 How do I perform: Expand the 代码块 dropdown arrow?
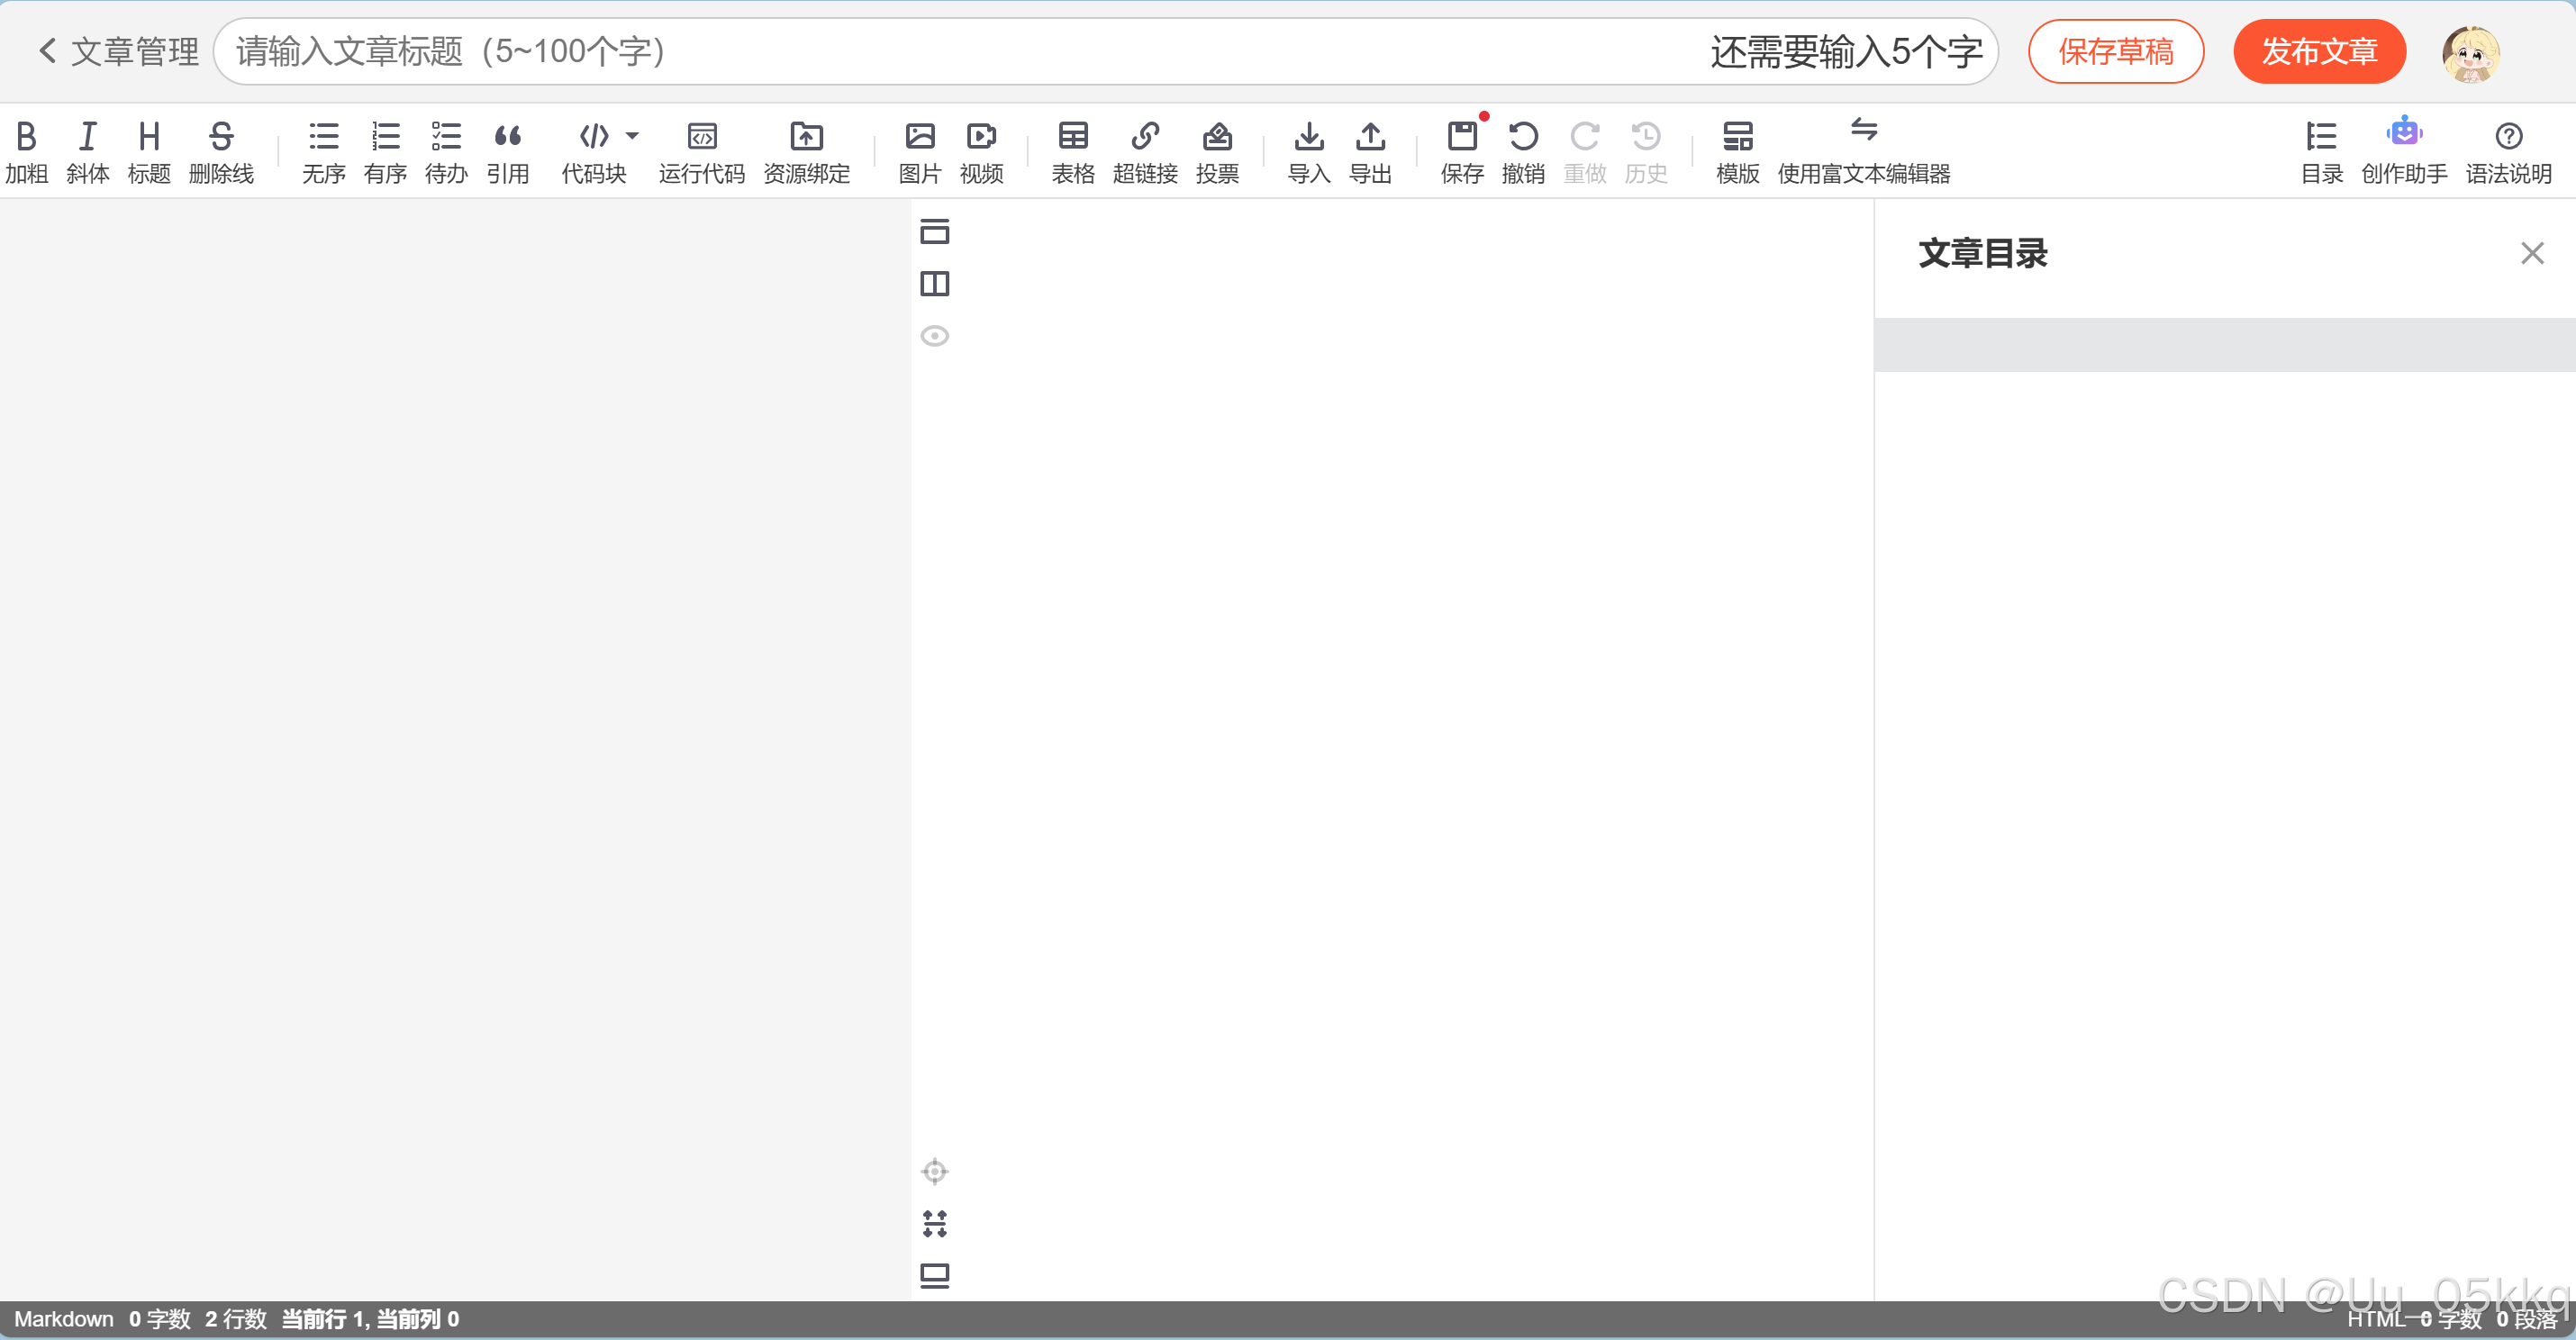coord(632,135)
